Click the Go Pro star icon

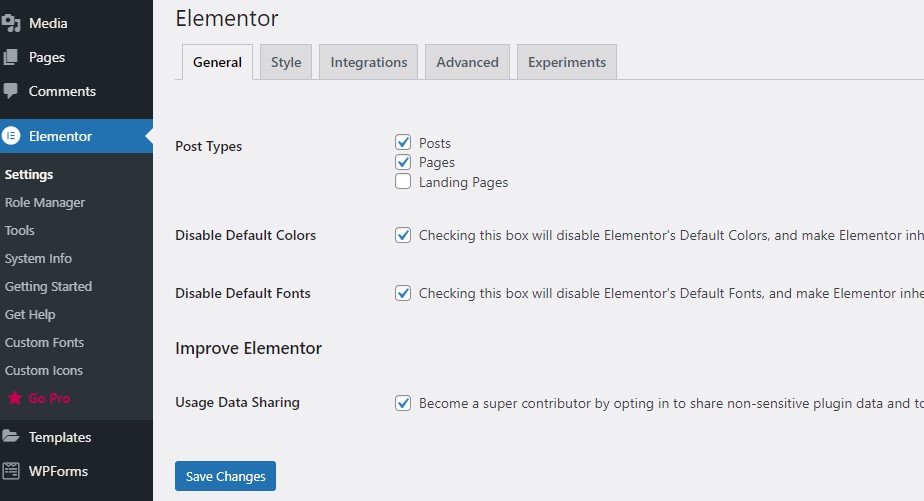[x=14, y=398]
